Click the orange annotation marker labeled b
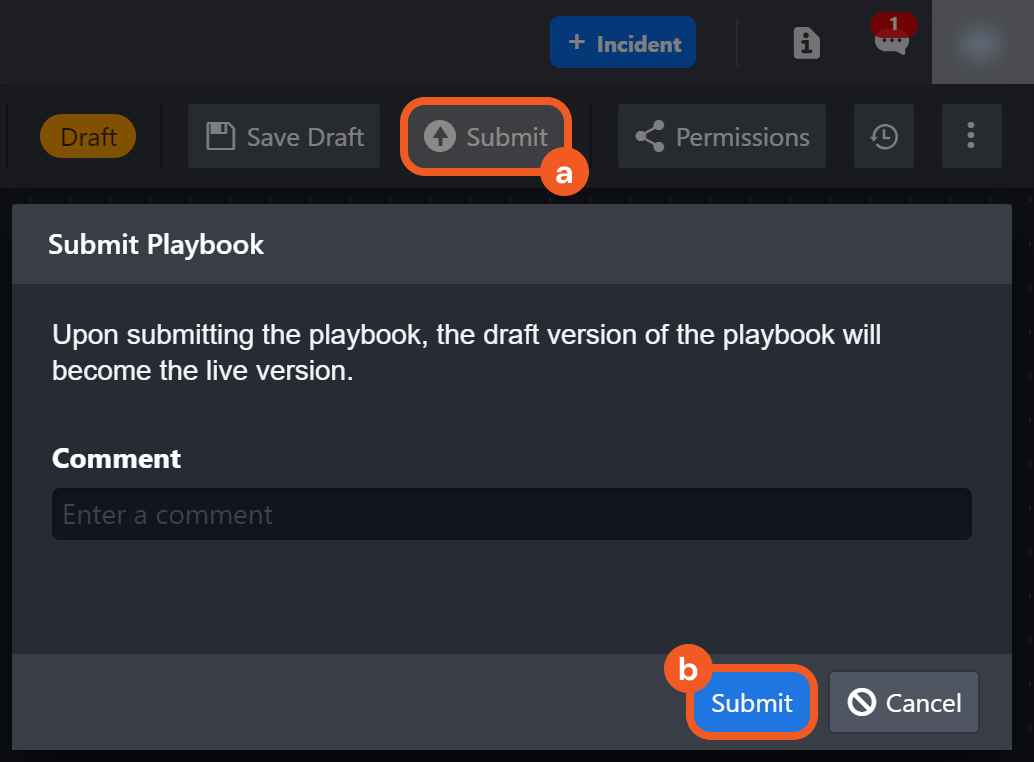This screenshot has width=1034, height=762. click(688, 670)
